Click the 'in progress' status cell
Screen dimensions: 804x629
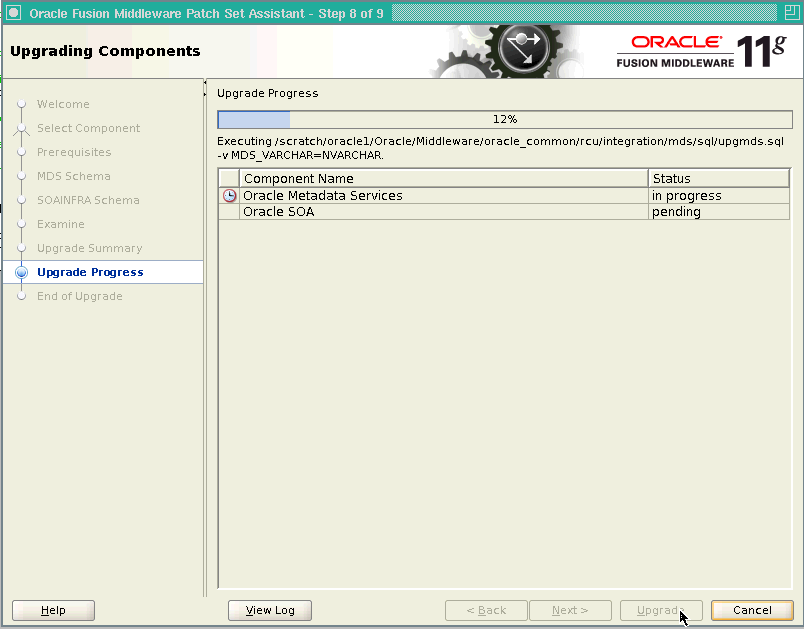718,195
